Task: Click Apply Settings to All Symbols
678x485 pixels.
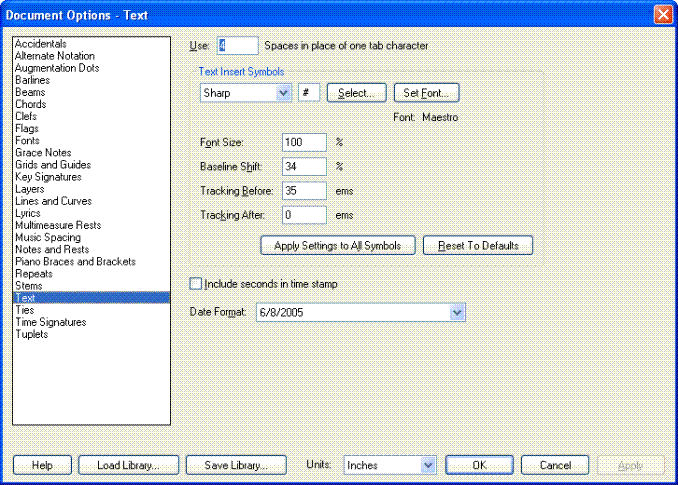Action: coord(337,245)
